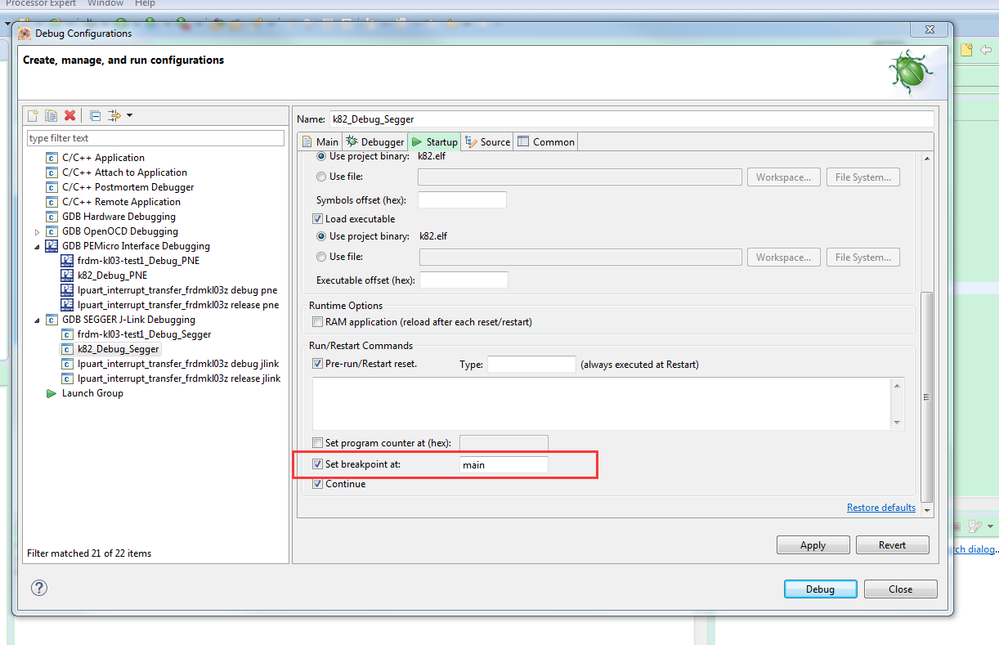This screenshot has width=999, height=645.
Task: Select C/C++ Attach to Application type
Action: coord(124,172)
